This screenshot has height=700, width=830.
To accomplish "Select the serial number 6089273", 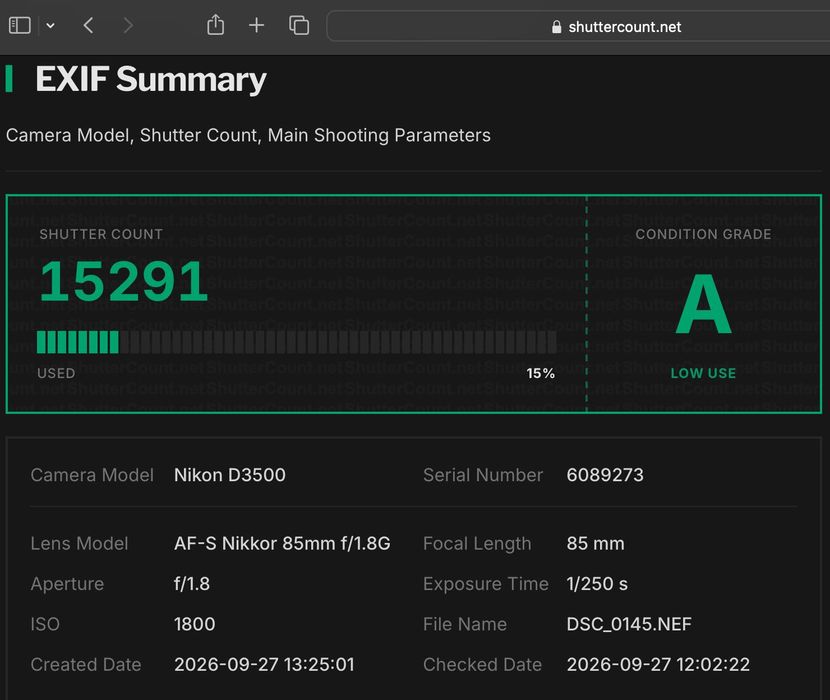I will click(605, 475).
